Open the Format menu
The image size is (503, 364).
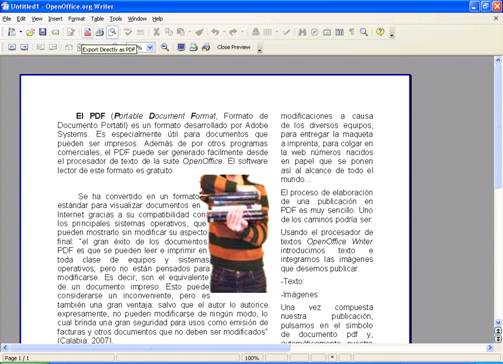point(76,19)
